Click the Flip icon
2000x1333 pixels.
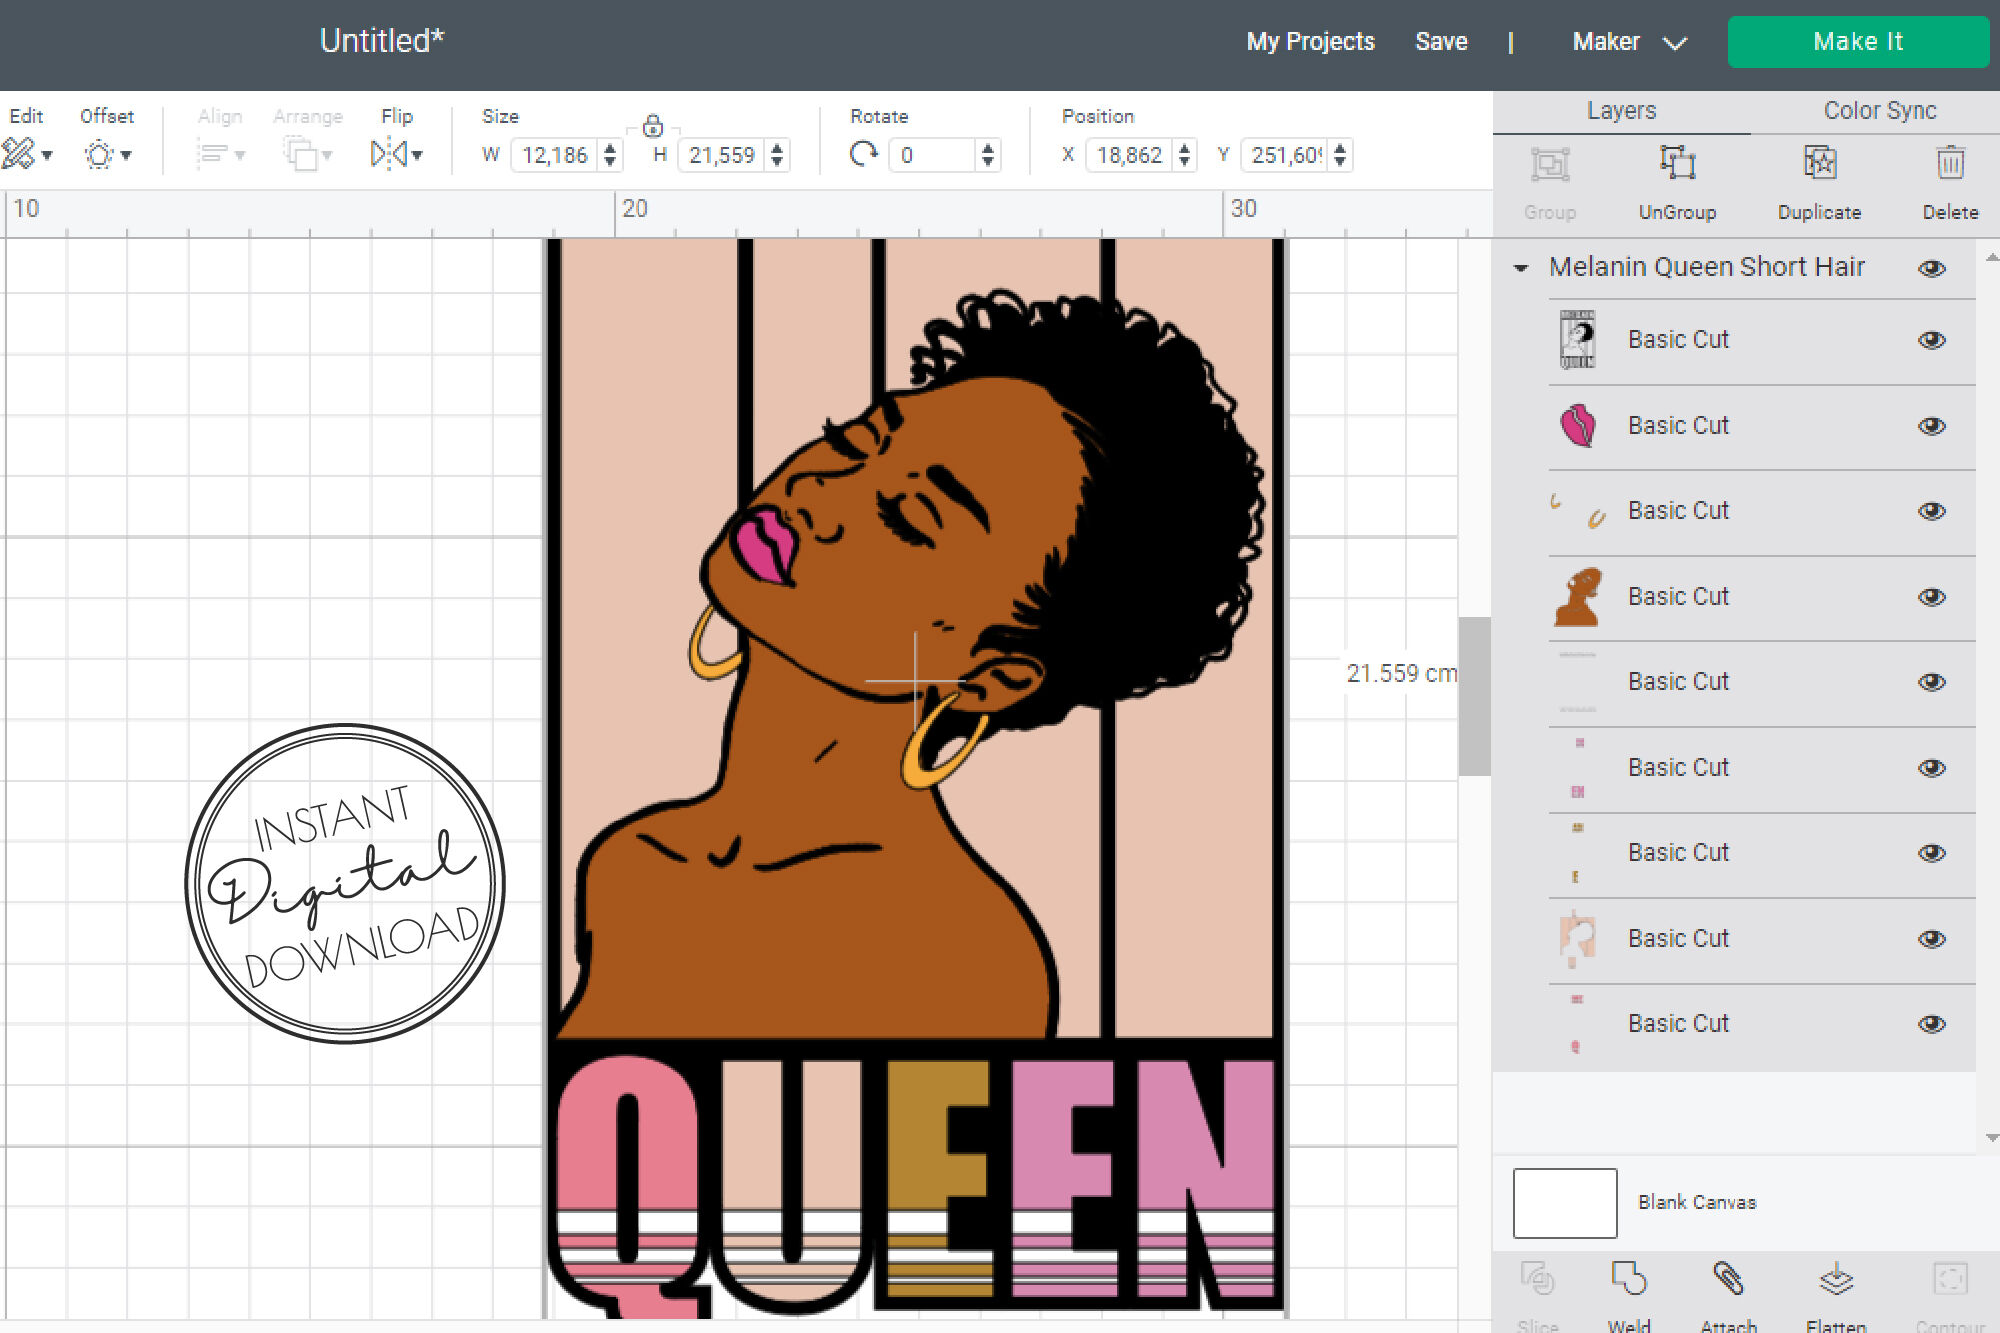pyautogui.click(x=389, y=154)
